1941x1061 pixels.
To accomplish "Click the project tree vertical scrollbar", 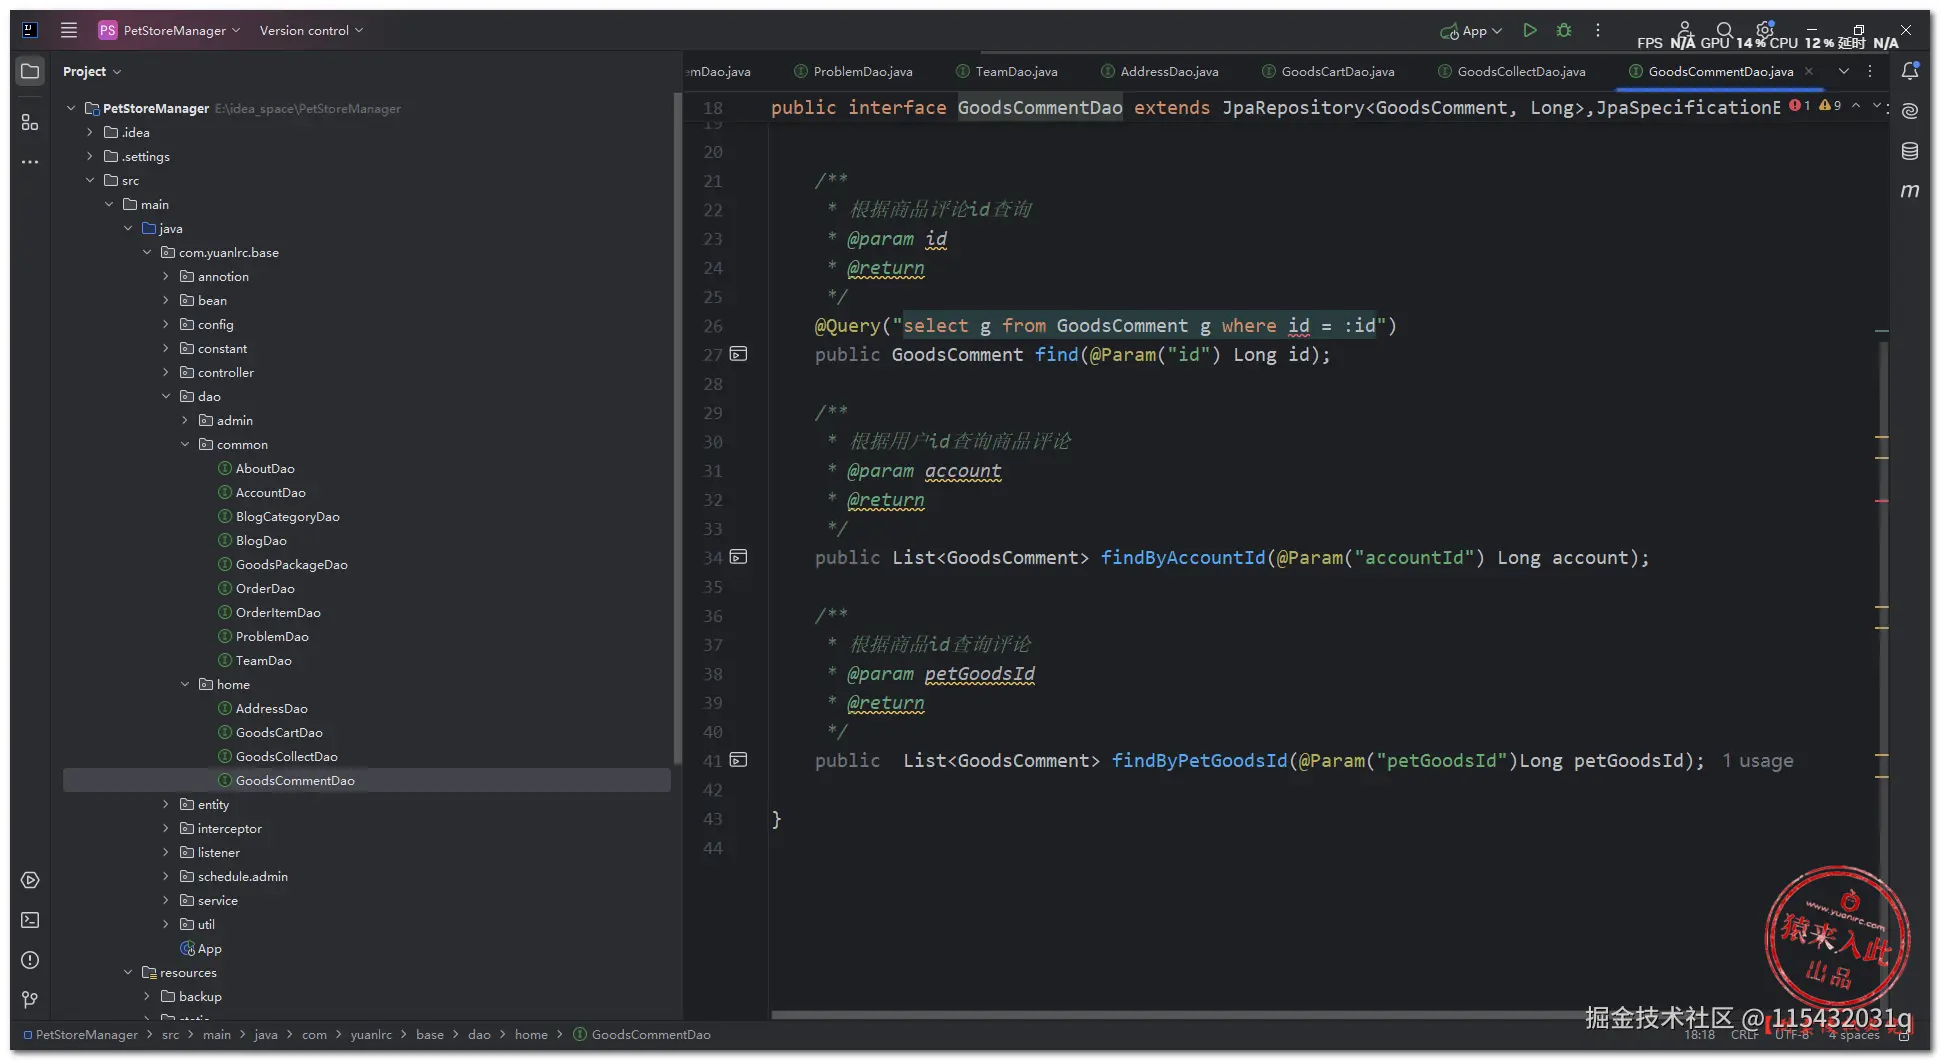I will [x=677, y=430].
